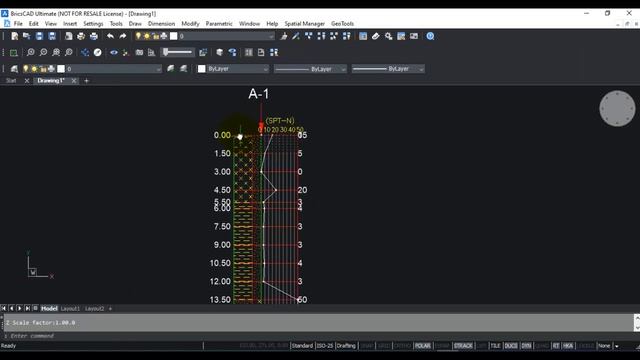Open the GeoTools menu
Viewport: 640px width, 360px height.
pos(342,24)
